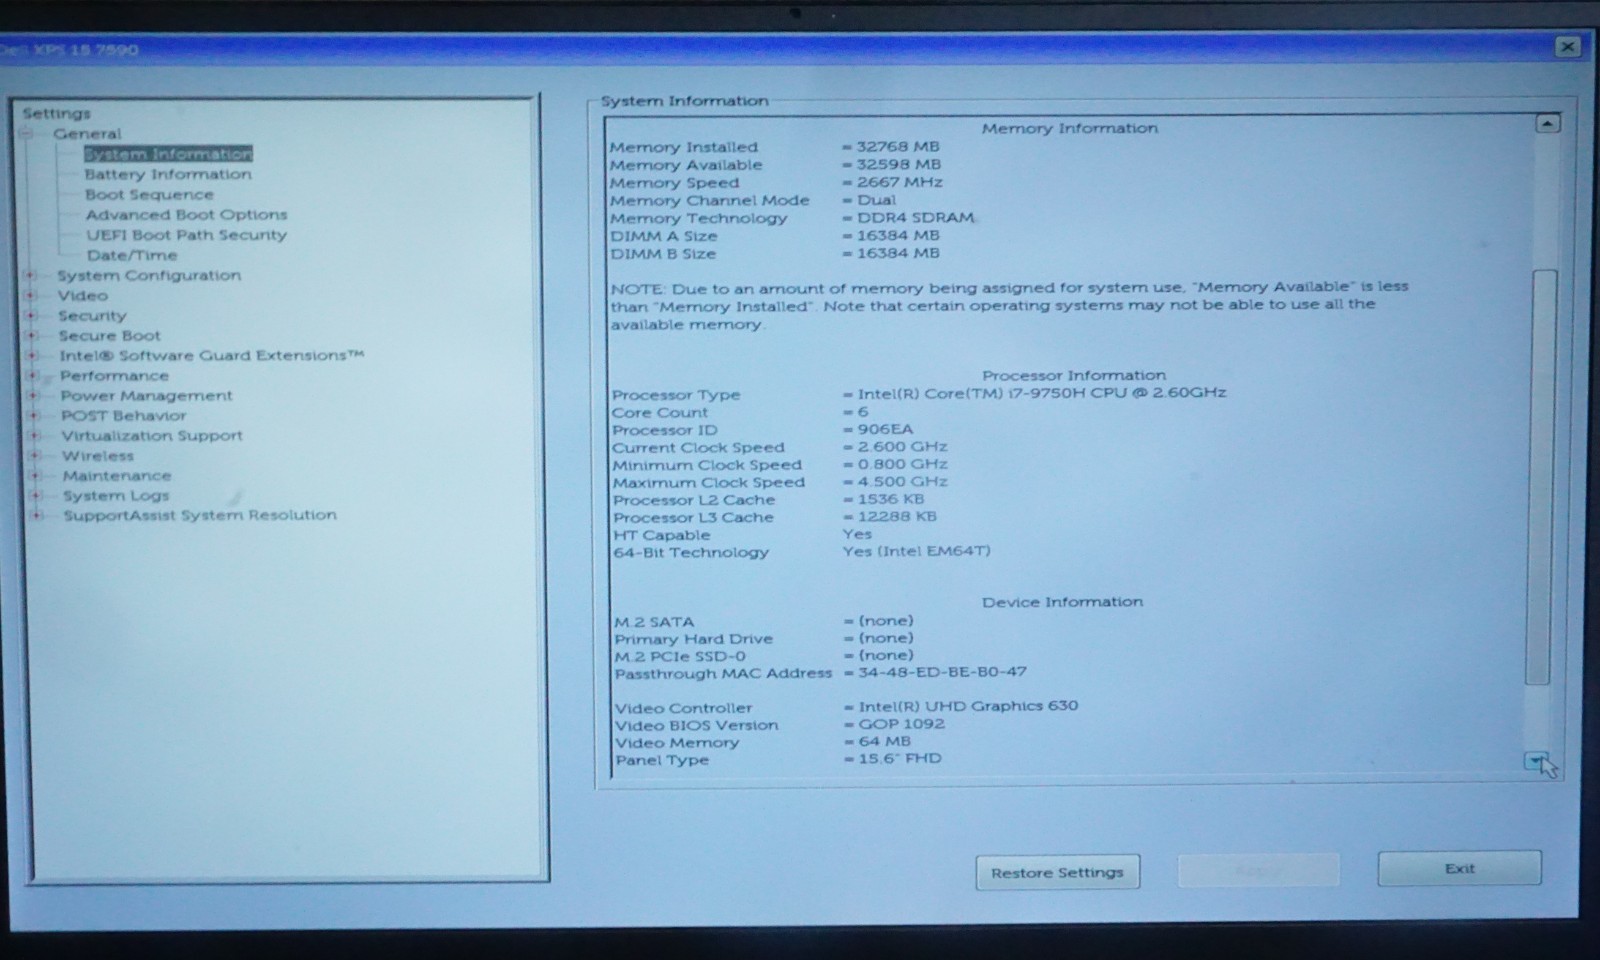Click the greyed-out Apply button
The width and height of the screenshot is (1600, 960).
(x=1258, y=870)
